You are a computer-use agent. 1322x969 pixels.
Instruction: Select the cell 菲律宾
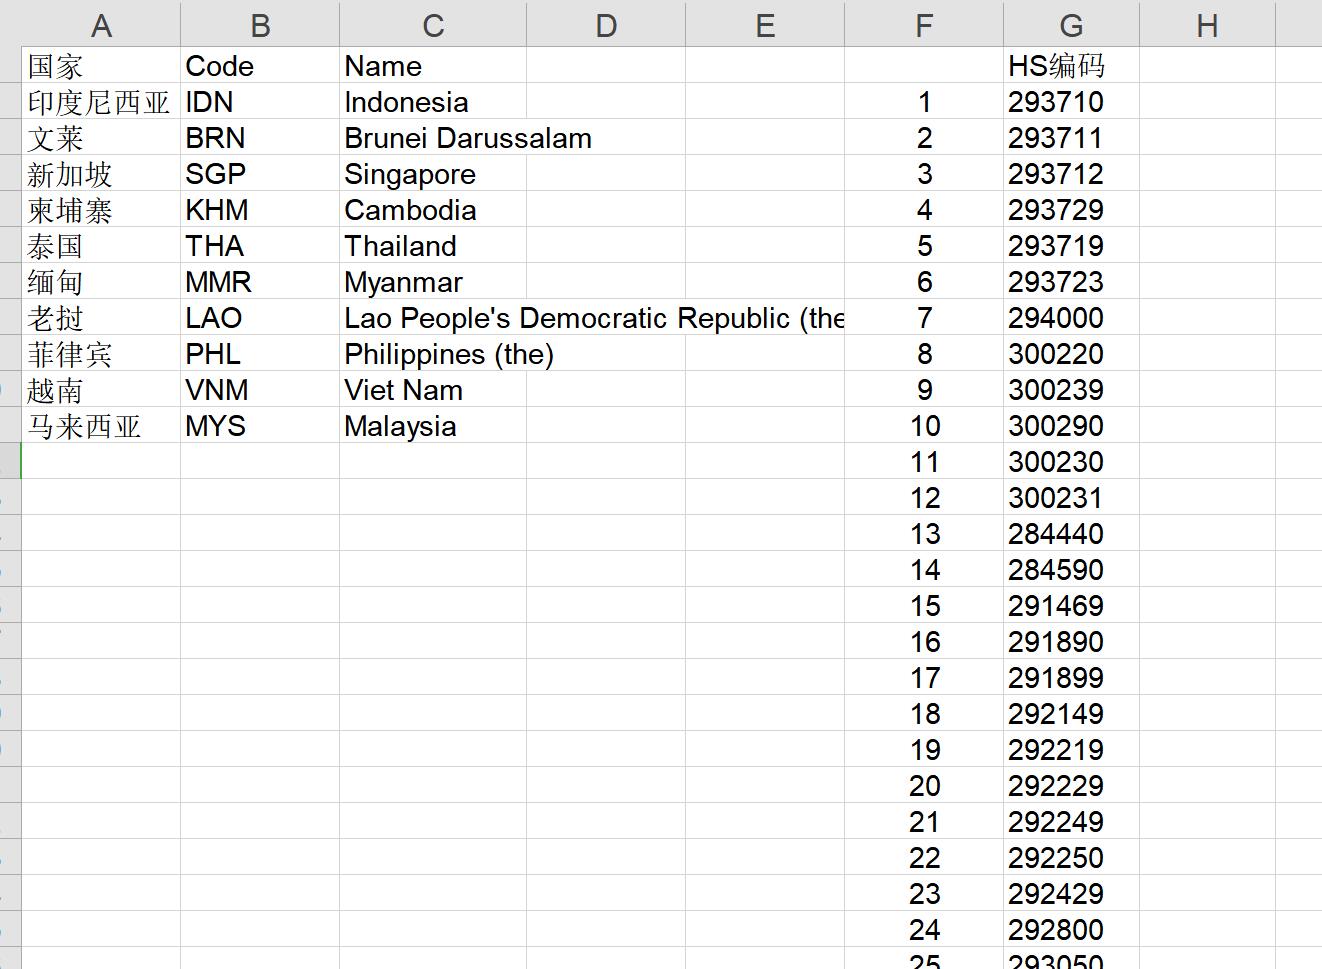[101, 353]
